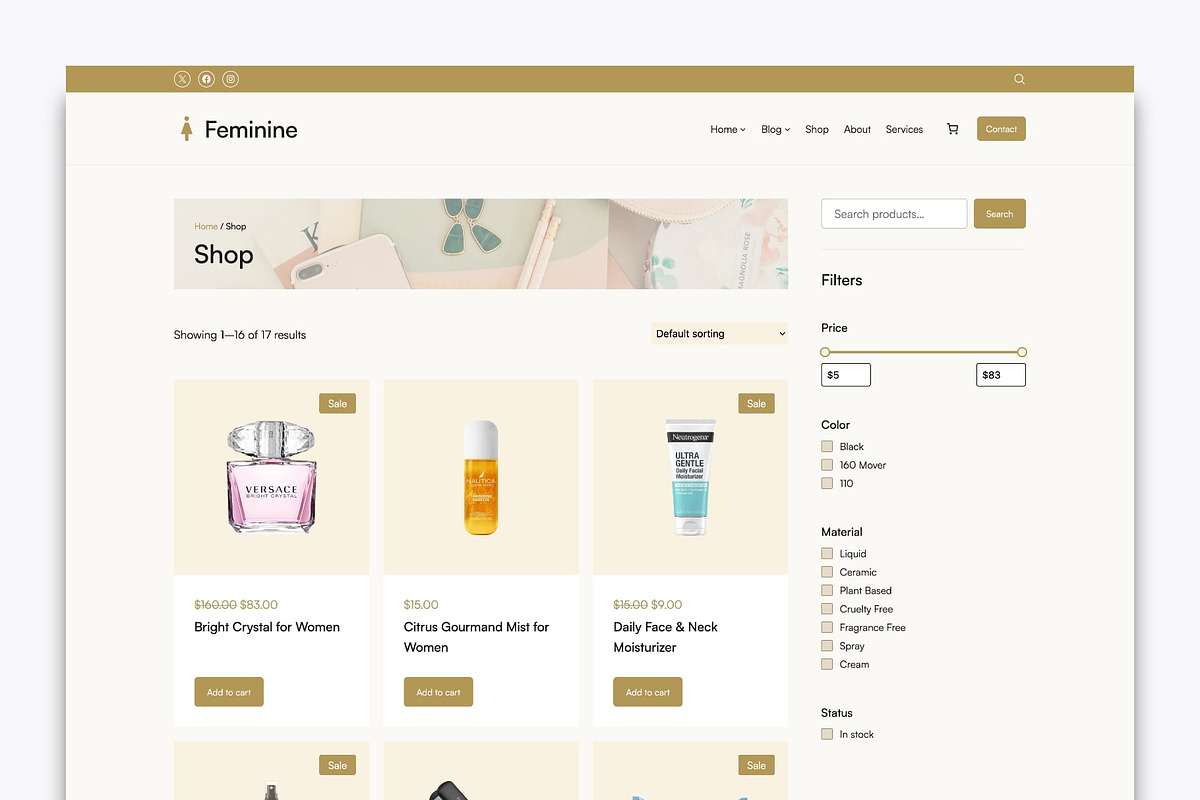Open the X (Twitter) social icon
1200x800 pixels.
click(182, 79)
